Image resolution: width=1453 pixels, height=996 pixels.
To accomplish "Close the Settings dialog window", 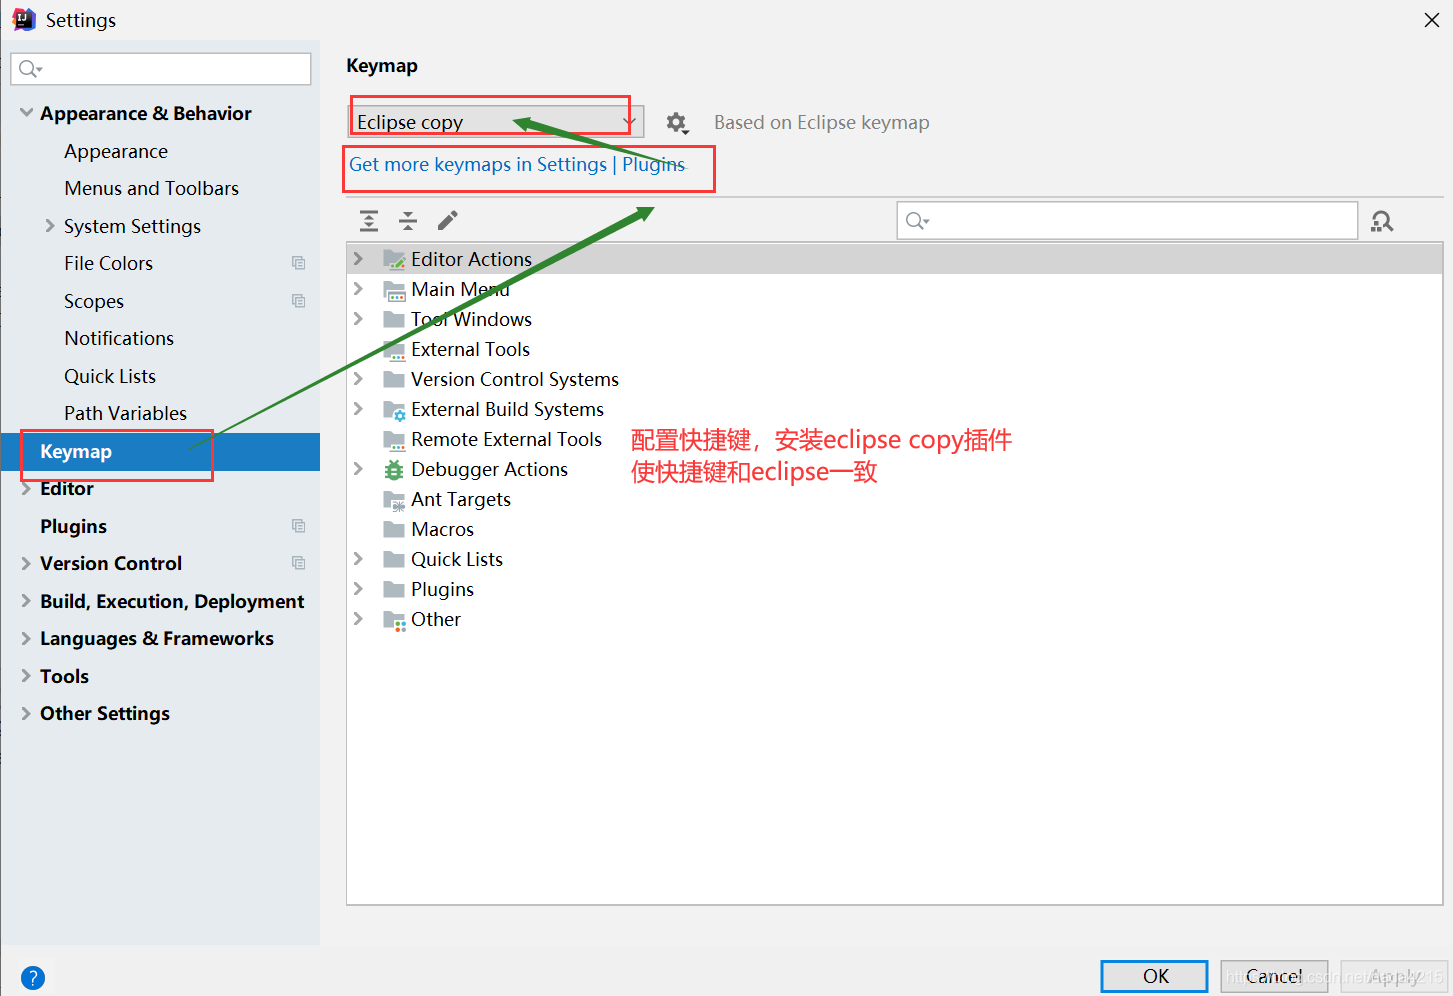I will pos(1431,20).
